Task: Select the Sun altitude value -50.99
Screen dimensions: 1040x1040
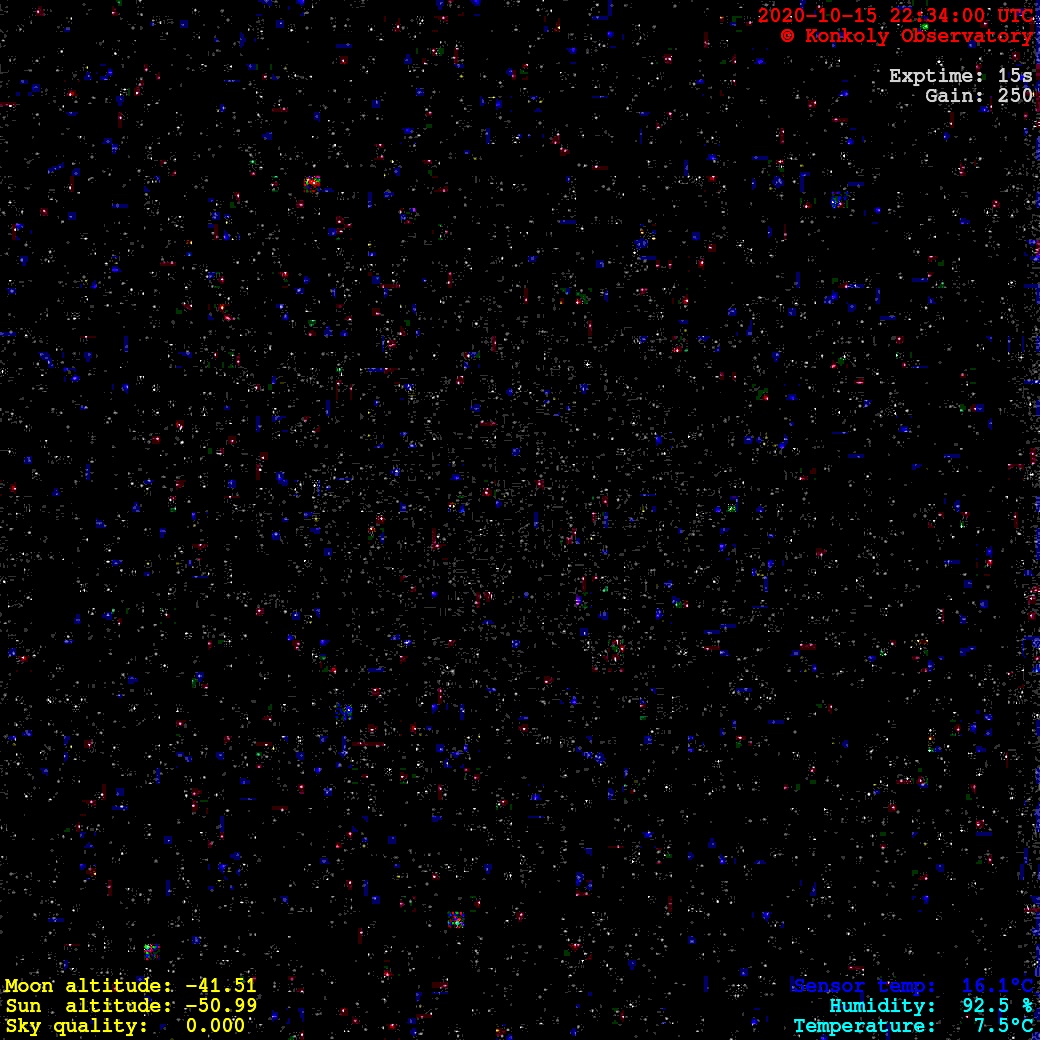Action: coord(221,1006)
